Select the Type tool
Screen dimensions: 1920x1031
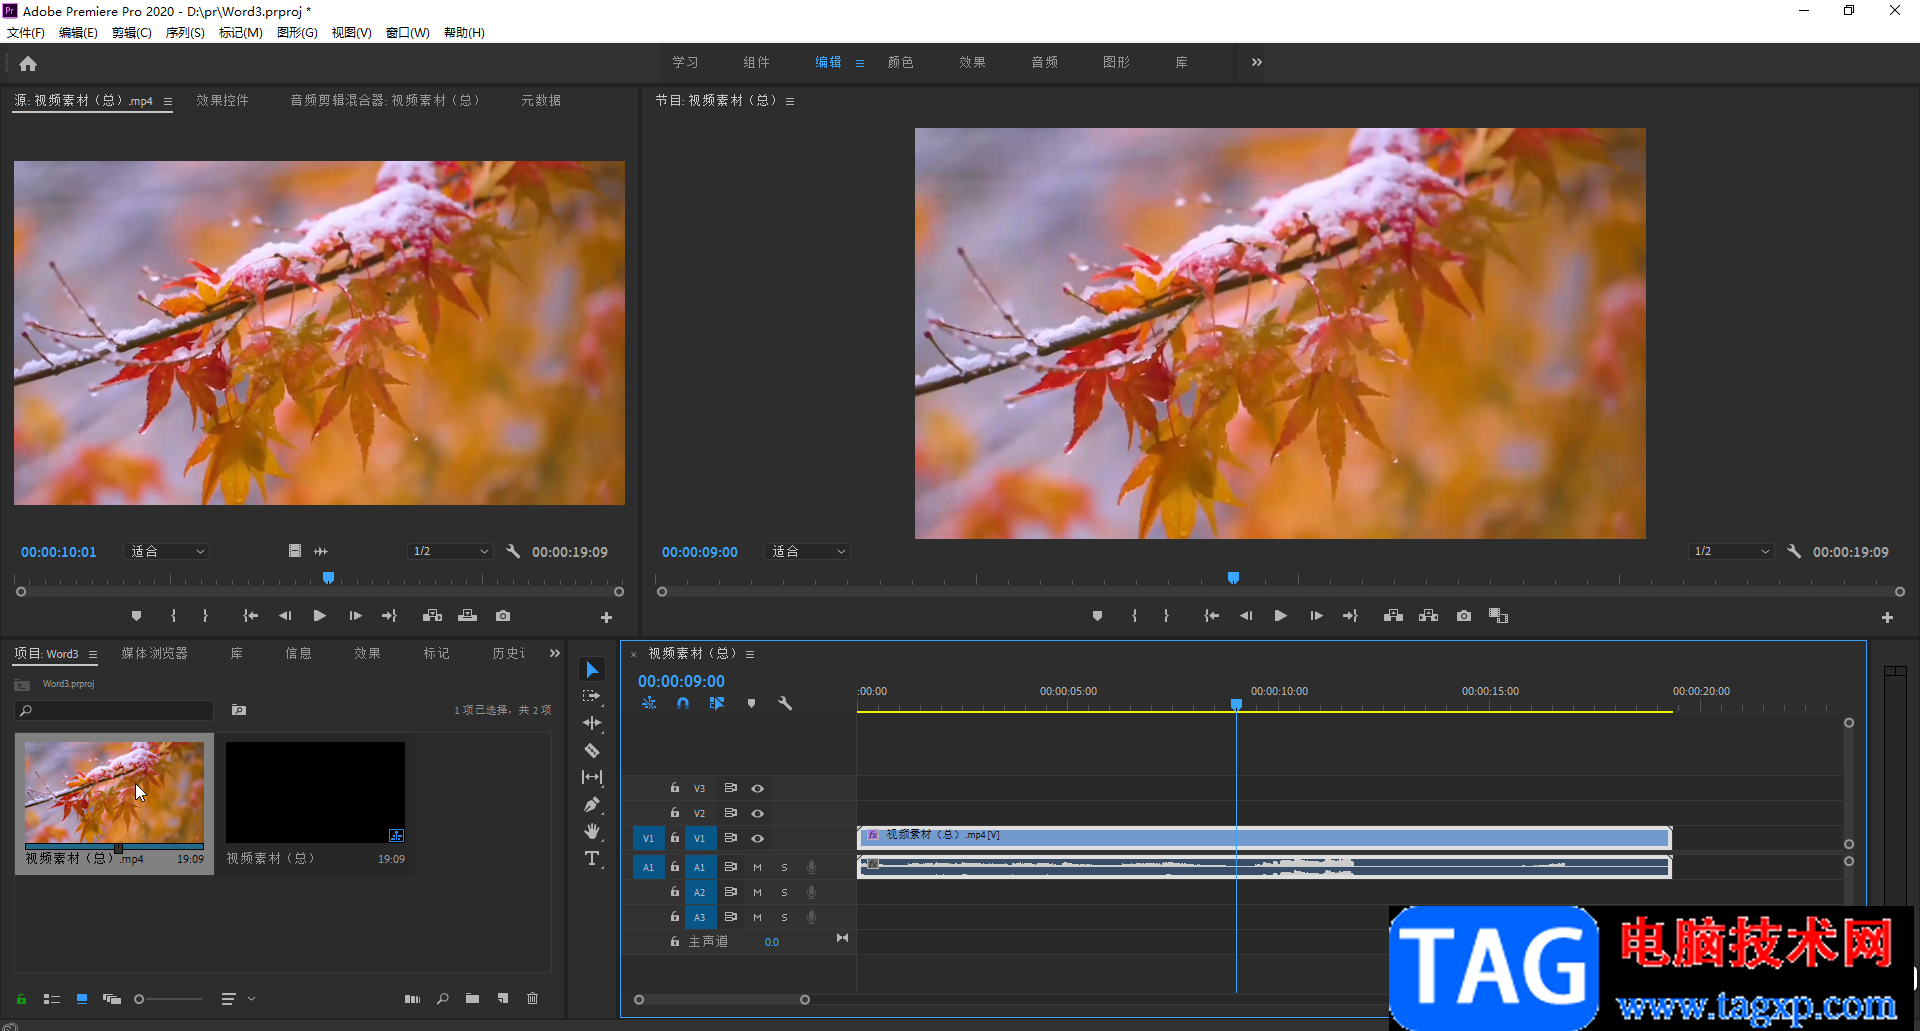592,858
